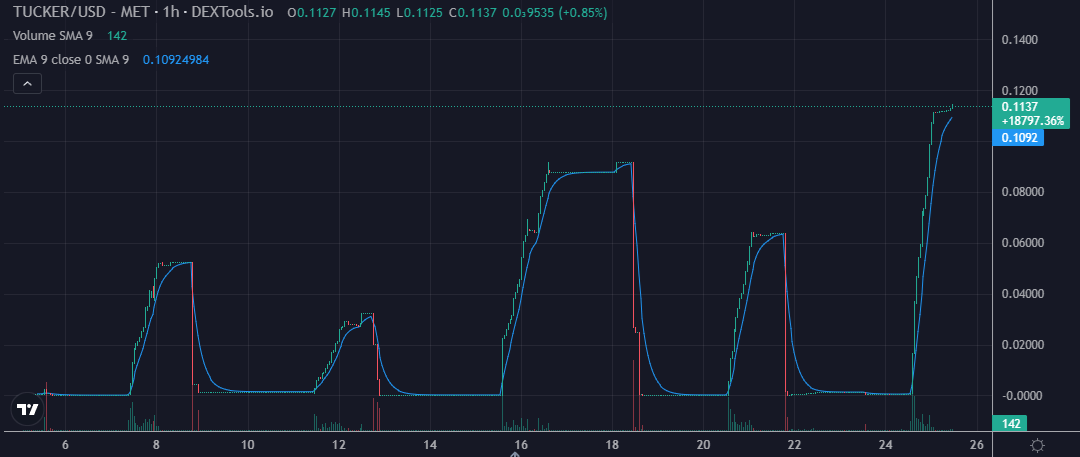Image resolution: width=1080 pixels, height=457 pixels.
Task: Click date label 6 on time axis
Action: point(65,445)
